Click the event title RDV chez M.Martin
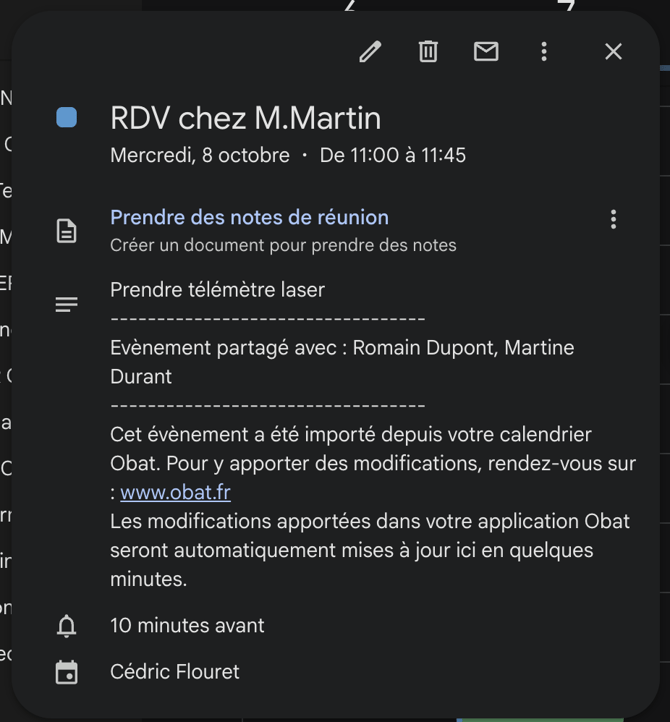 [x=245, y=118]
